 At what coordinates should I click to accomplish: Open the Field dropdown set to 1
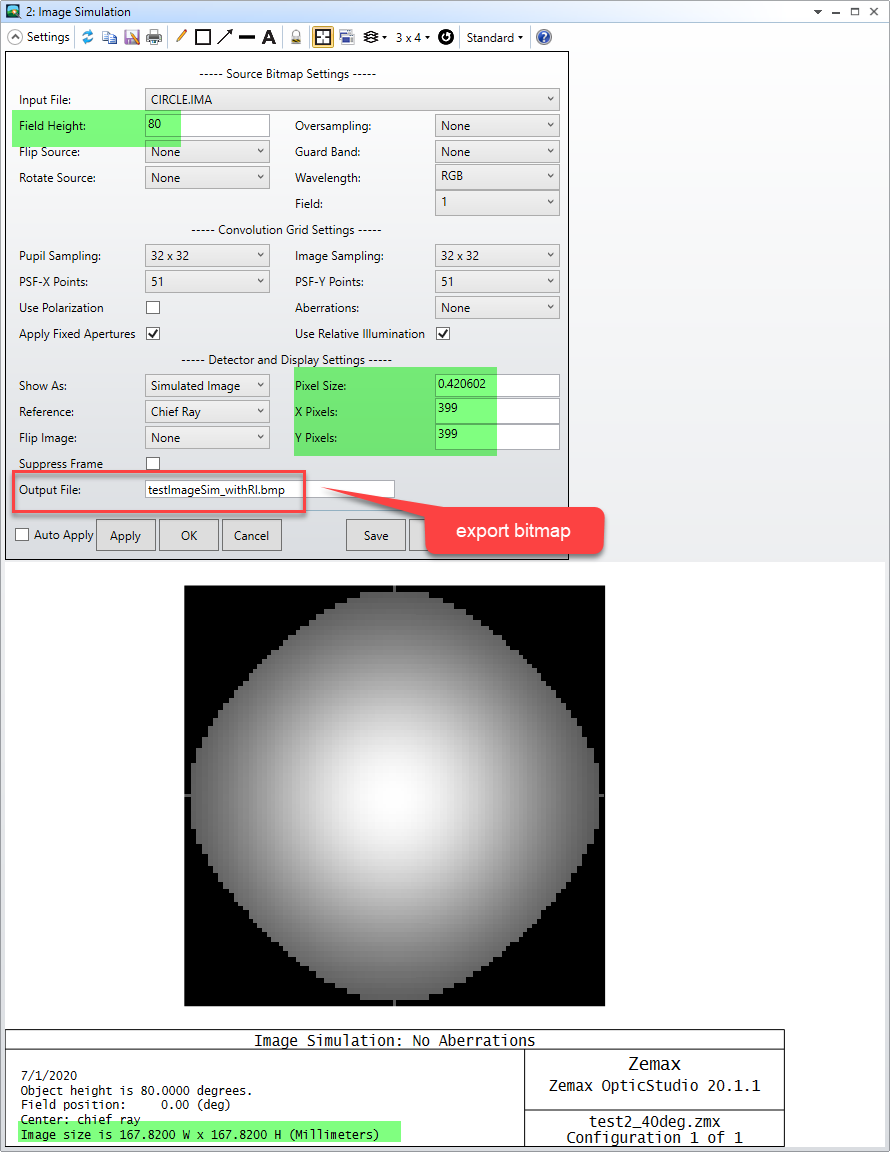pyautogui.click(x=497, y=202)
